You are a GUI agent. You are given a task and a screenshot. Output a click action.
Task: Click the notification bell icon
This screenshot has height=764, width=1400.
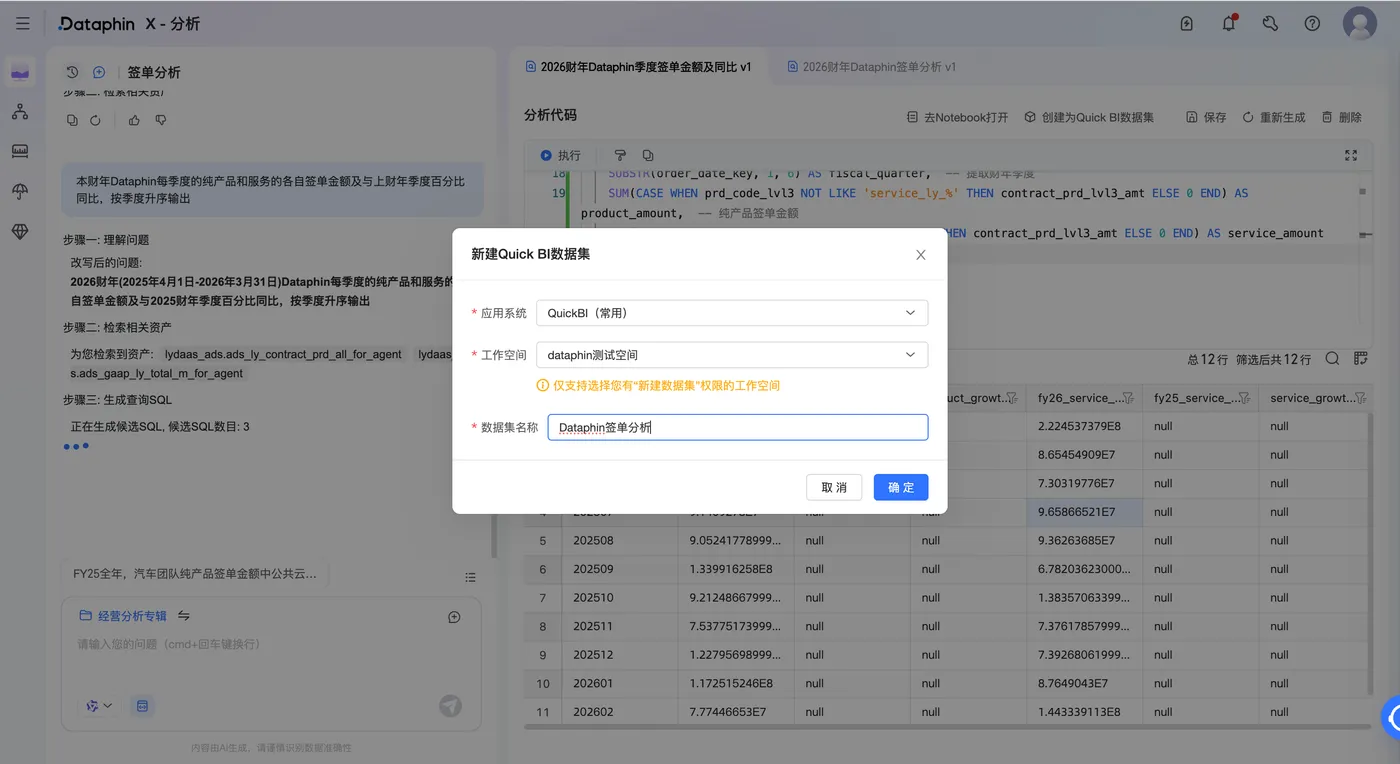[x=1229, y=23]
